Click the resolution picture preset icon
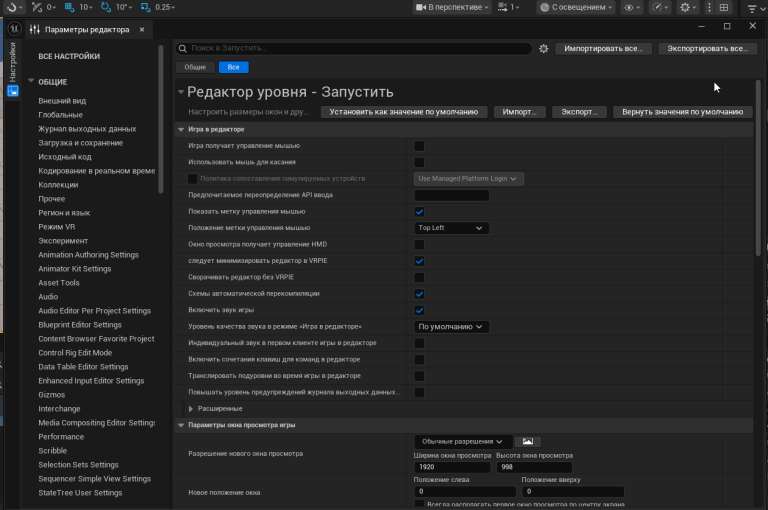This screenshot has width=768, height=510. pos(528,441)
